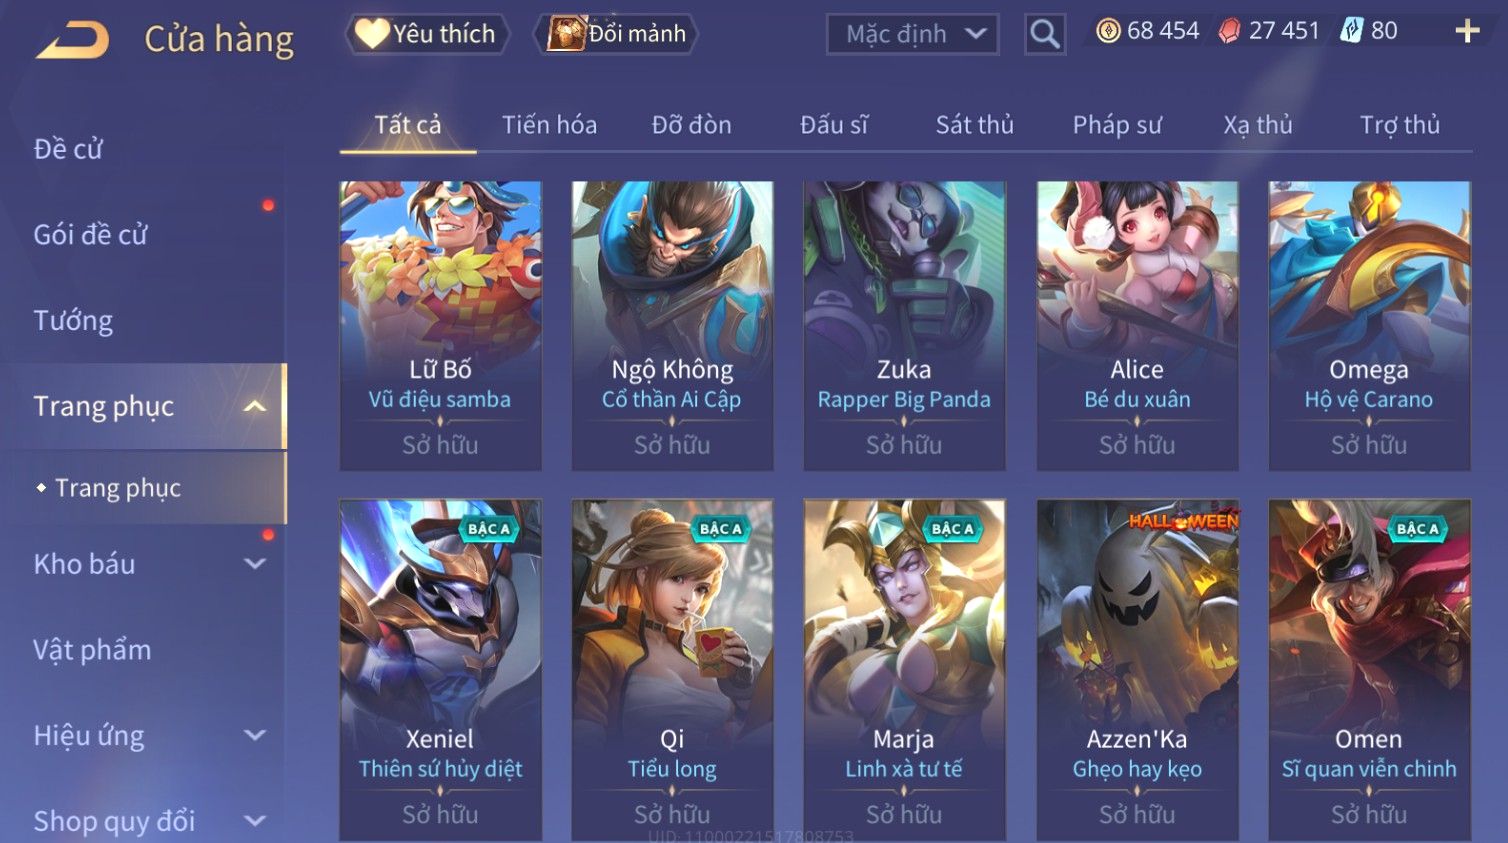Collapse the Trang phục sidebar section
This screenshot has height=843, width=1508.
[x=255, y=406]
